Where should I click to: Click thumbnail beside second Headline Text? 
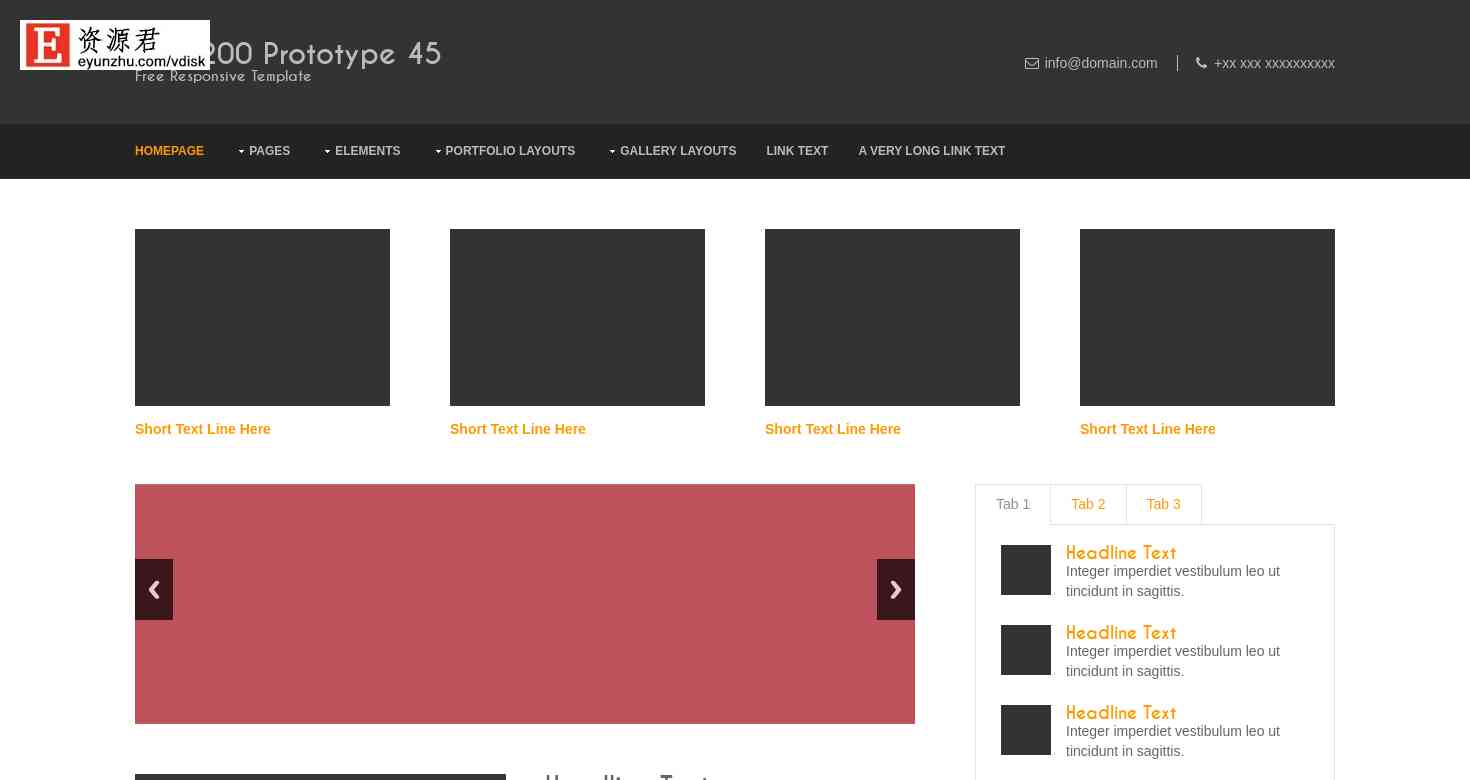coord(1026,650)
